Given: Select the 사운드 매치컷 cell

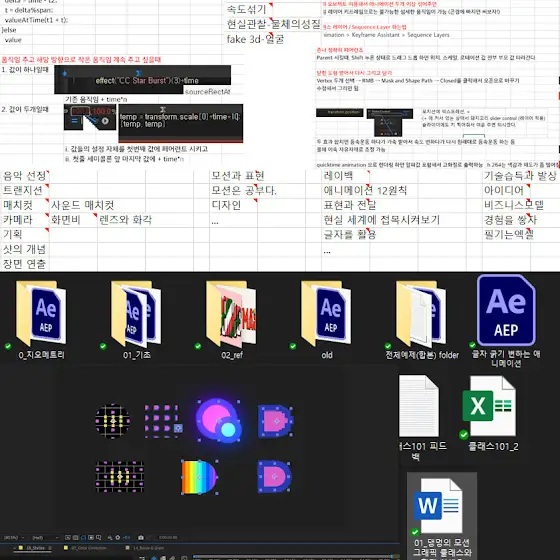Looking at the screenshot, I should (82, 205).
